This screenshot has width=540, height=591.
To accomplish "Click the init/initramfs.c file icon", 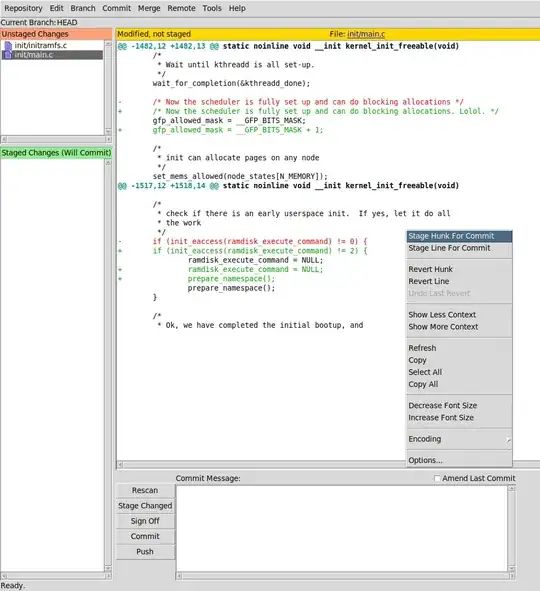I will coord(8,46).
